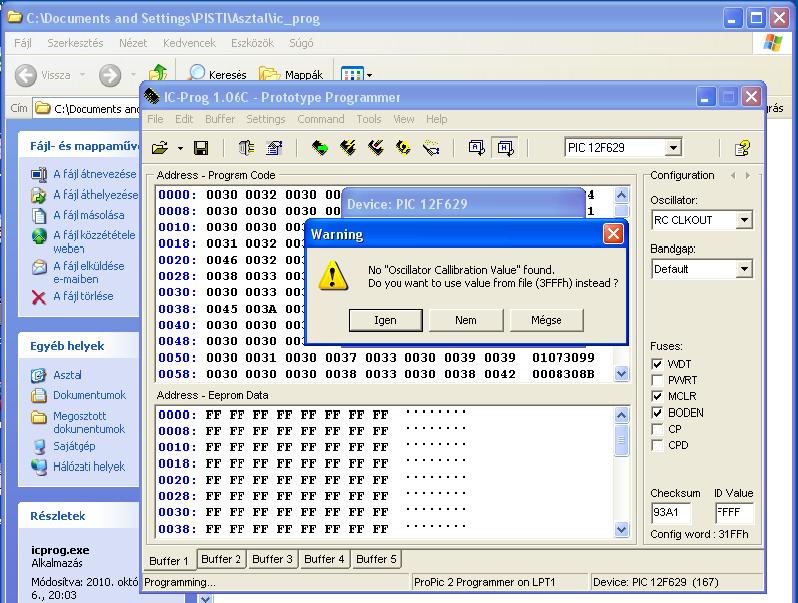This screenshot has height=603, width=798.
Task: Open IC-Prog Edit menu
Action: click(184, 119)
